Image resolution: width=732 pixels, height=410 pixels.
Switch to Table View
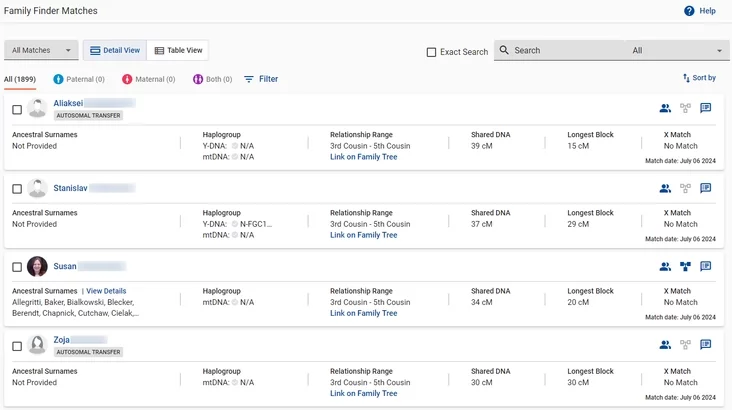click(x=178, y=50)
